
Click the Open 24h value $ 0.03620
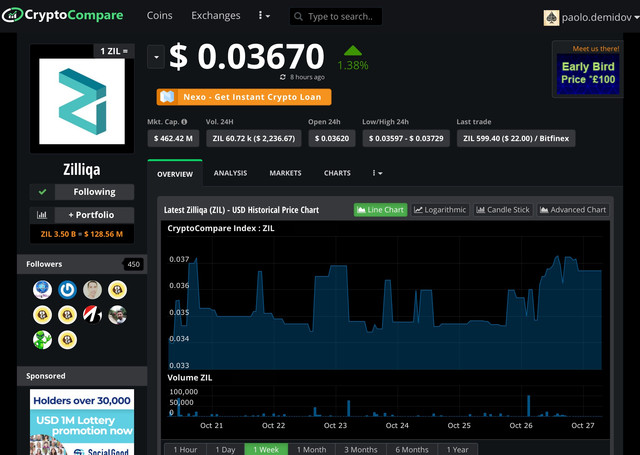[x=332, y=138]
